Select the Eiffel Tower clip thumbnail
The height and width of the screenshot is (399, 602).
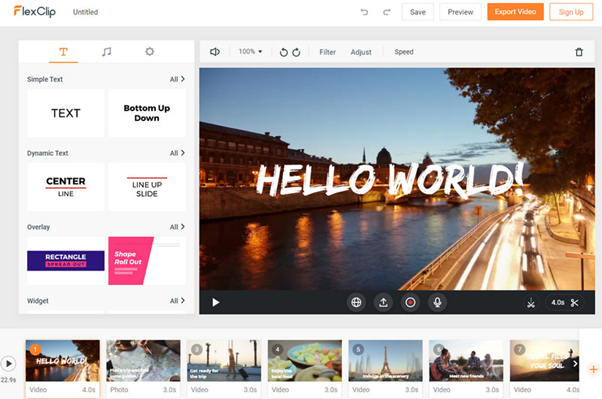[385, 361]
